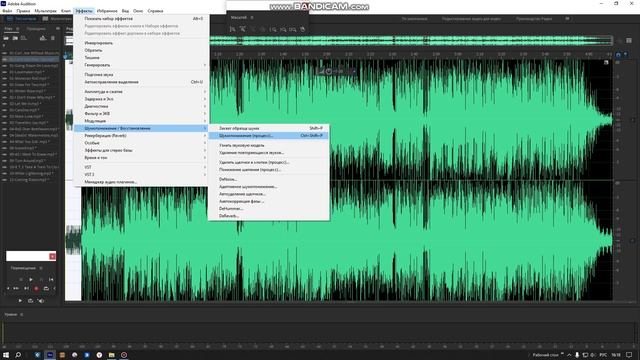Open the Мультитрек menu
Image resolution: width=640 pixels, height=360 pixels.
pyautogui.click(x=45, y=11)
